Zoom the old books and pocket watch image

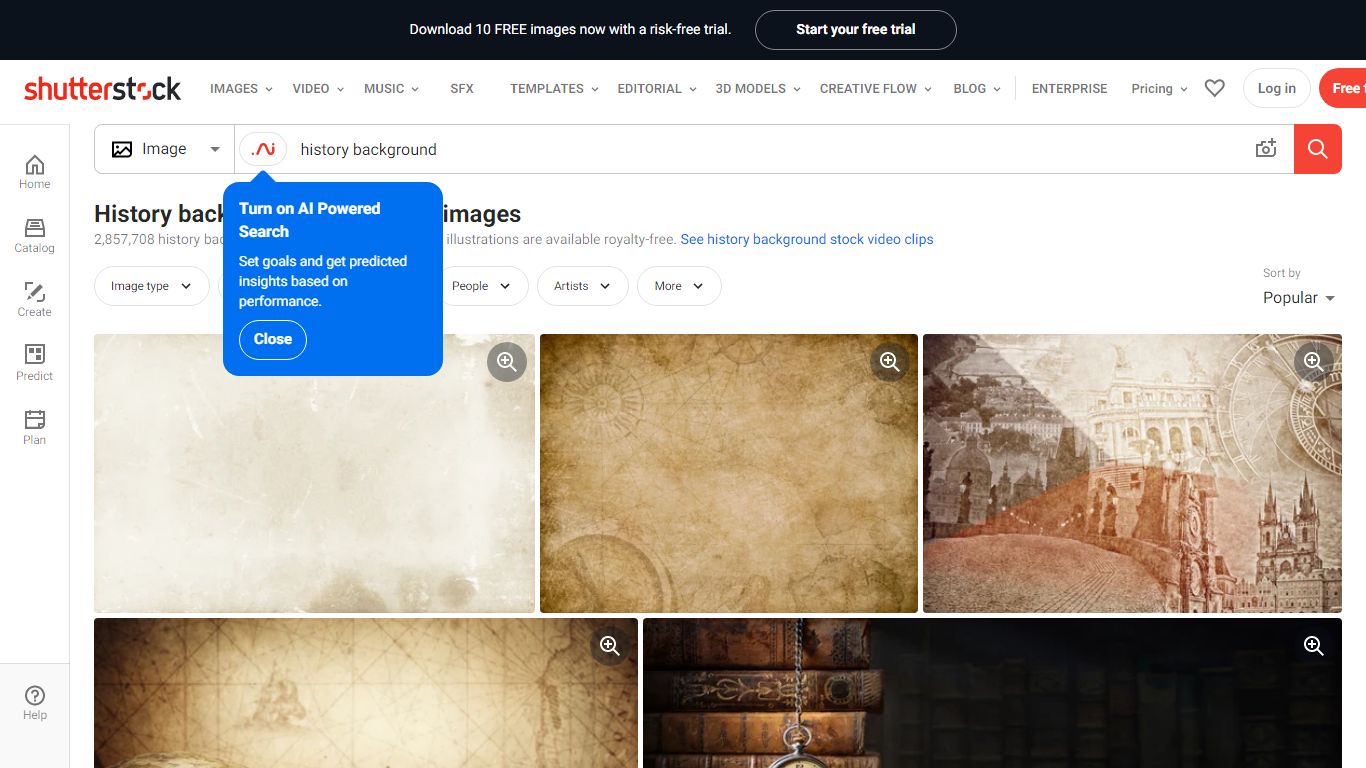1314,646
